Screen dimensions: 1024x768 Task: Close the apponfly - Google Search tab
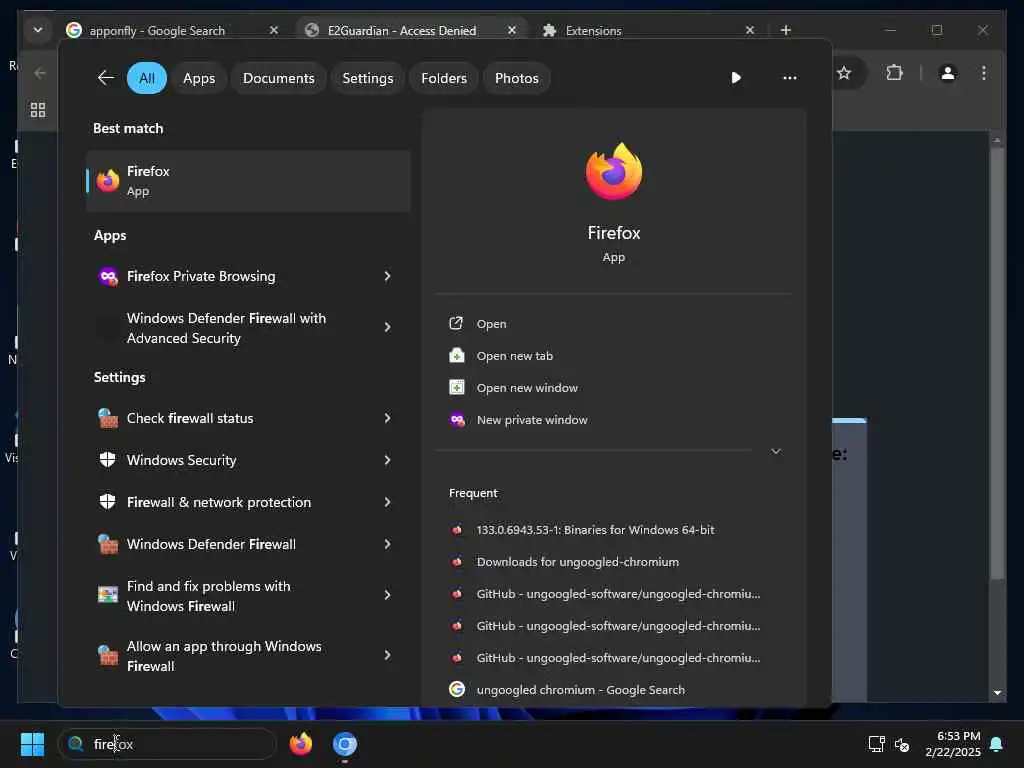[x=274, y=30]
